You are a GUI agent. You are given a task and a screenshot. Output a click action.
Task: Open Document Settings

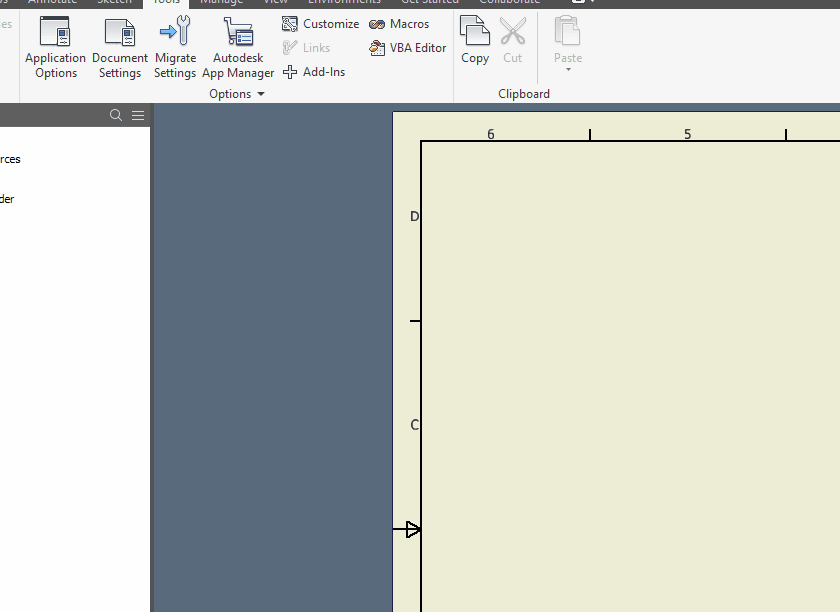[119, 45]
